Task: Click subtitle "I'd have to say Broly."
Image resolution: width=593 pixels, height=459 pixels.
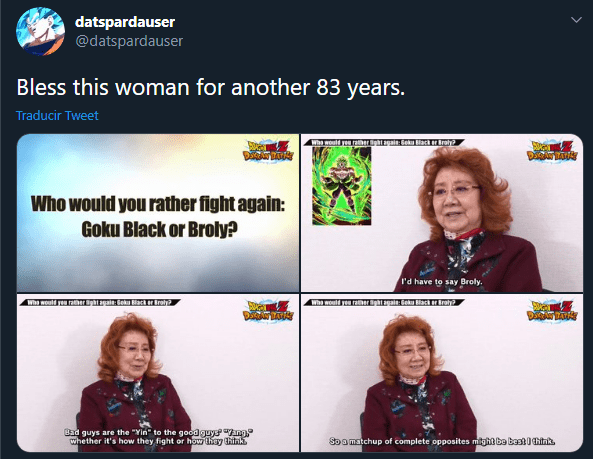Action: pyautogui.click(x=441, y=282)
